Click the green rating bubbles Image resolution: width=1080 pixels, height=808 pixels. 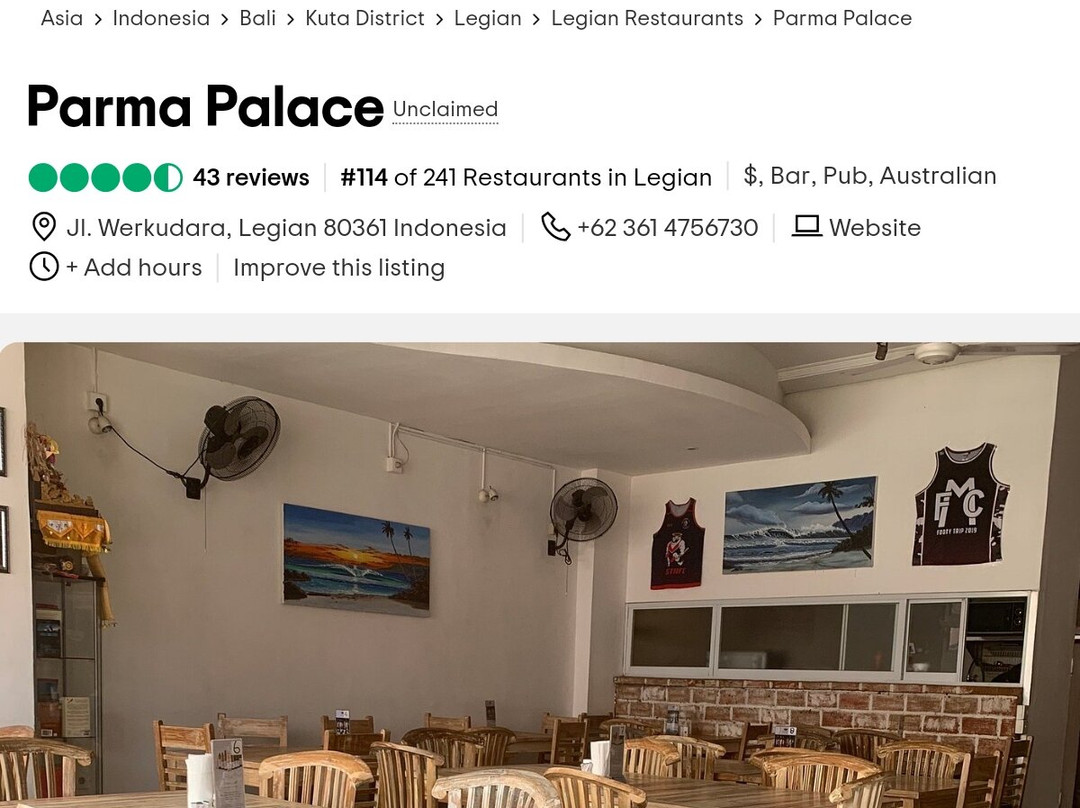click(x=105, y=177)
